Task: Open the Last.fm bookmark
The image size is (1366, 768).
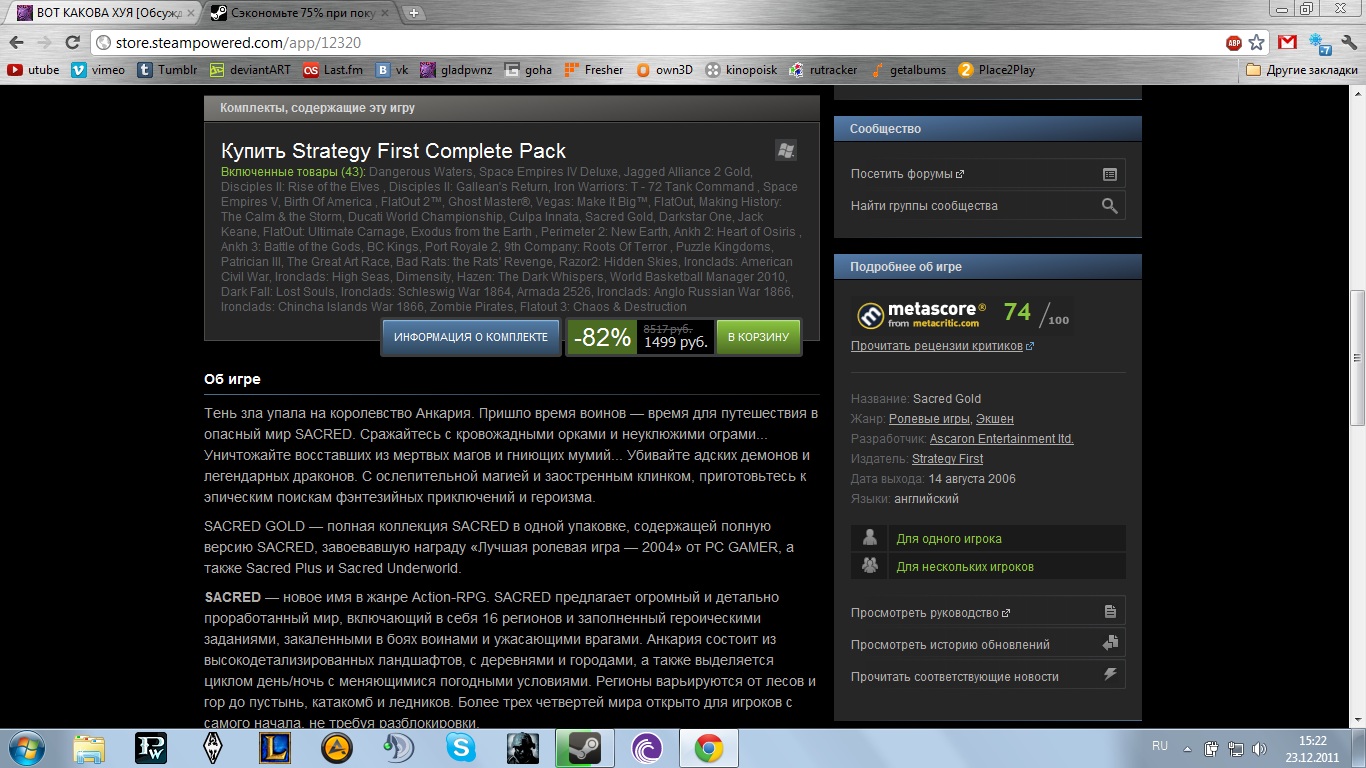Action: (x=333, y=70)
